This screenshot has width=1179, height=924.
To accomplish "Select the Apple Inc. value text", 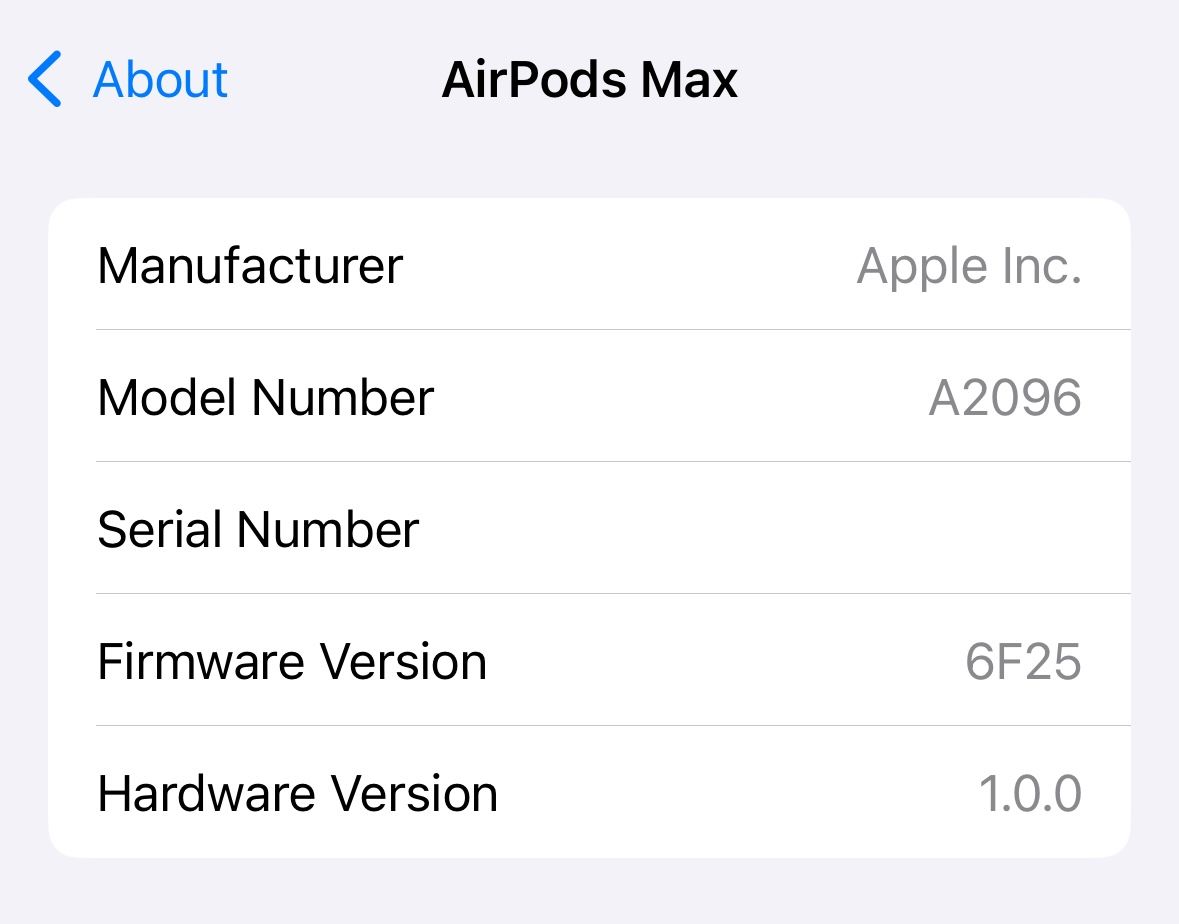I will pyautogui.click(x=969, y=266).
